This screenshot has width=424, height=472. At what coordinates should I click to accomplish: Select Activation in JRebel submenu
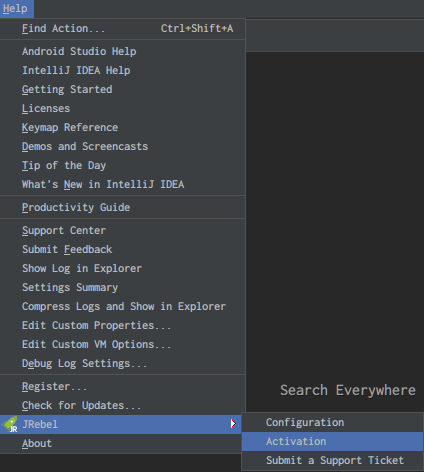coord(332,441)
